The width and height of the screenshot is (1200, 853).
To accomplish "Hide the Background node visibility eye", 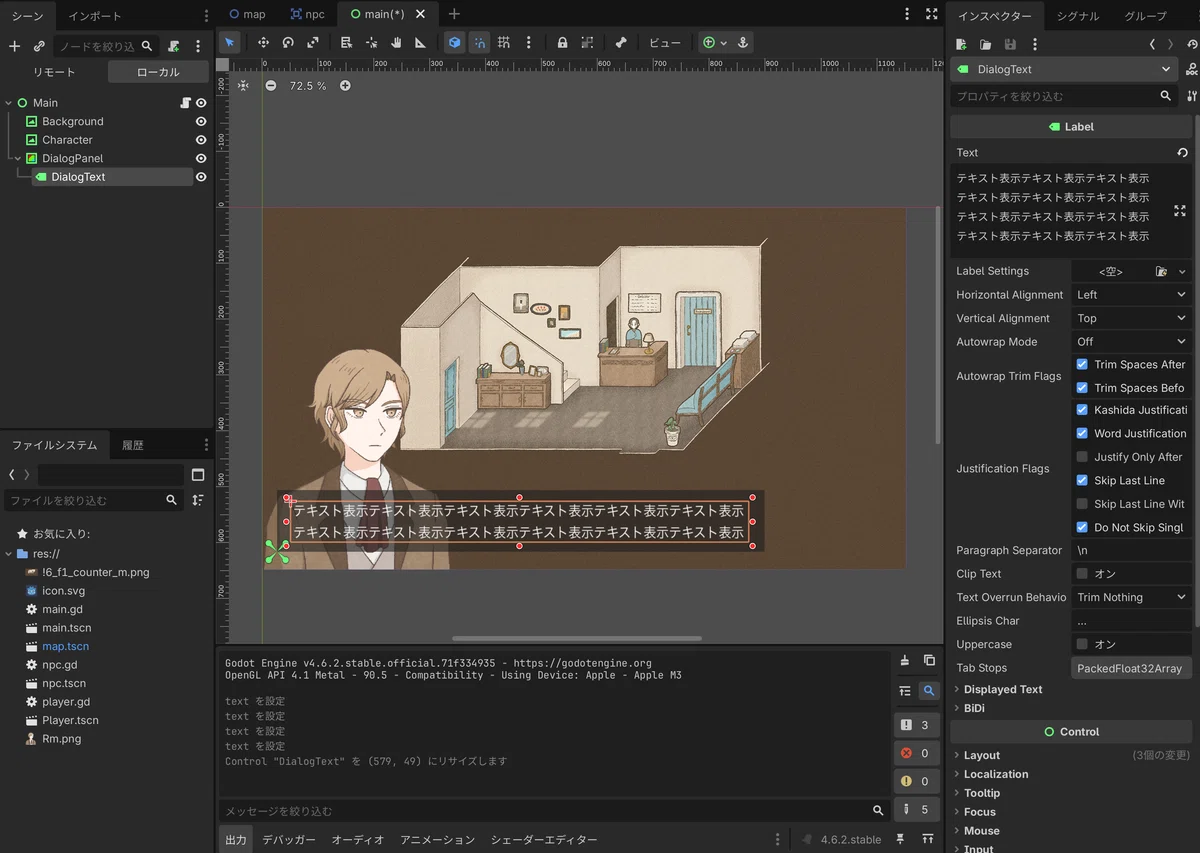I will pos(201,121).
